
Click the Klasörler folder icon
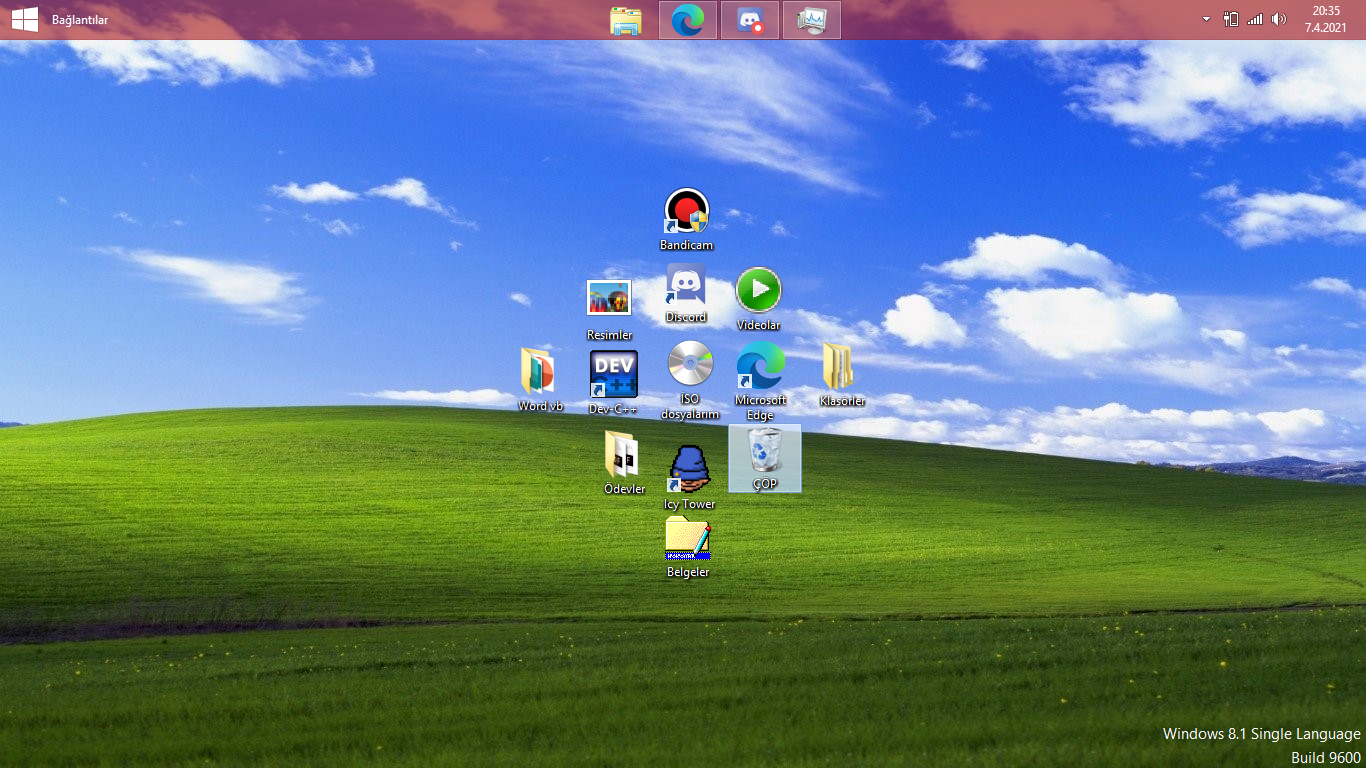pos(842,375)
